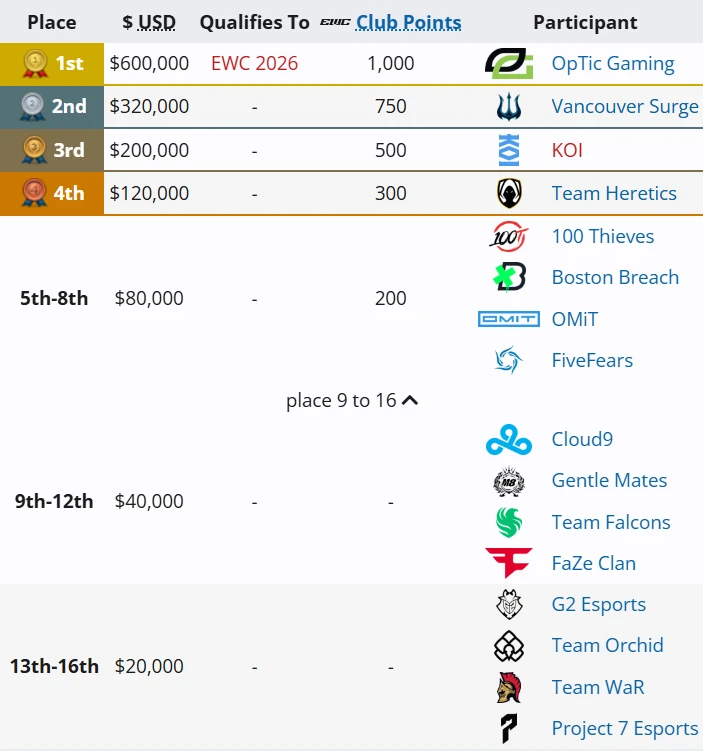
Task: Click the FaZe Clan red logo
Action: [x=509, y=563]
